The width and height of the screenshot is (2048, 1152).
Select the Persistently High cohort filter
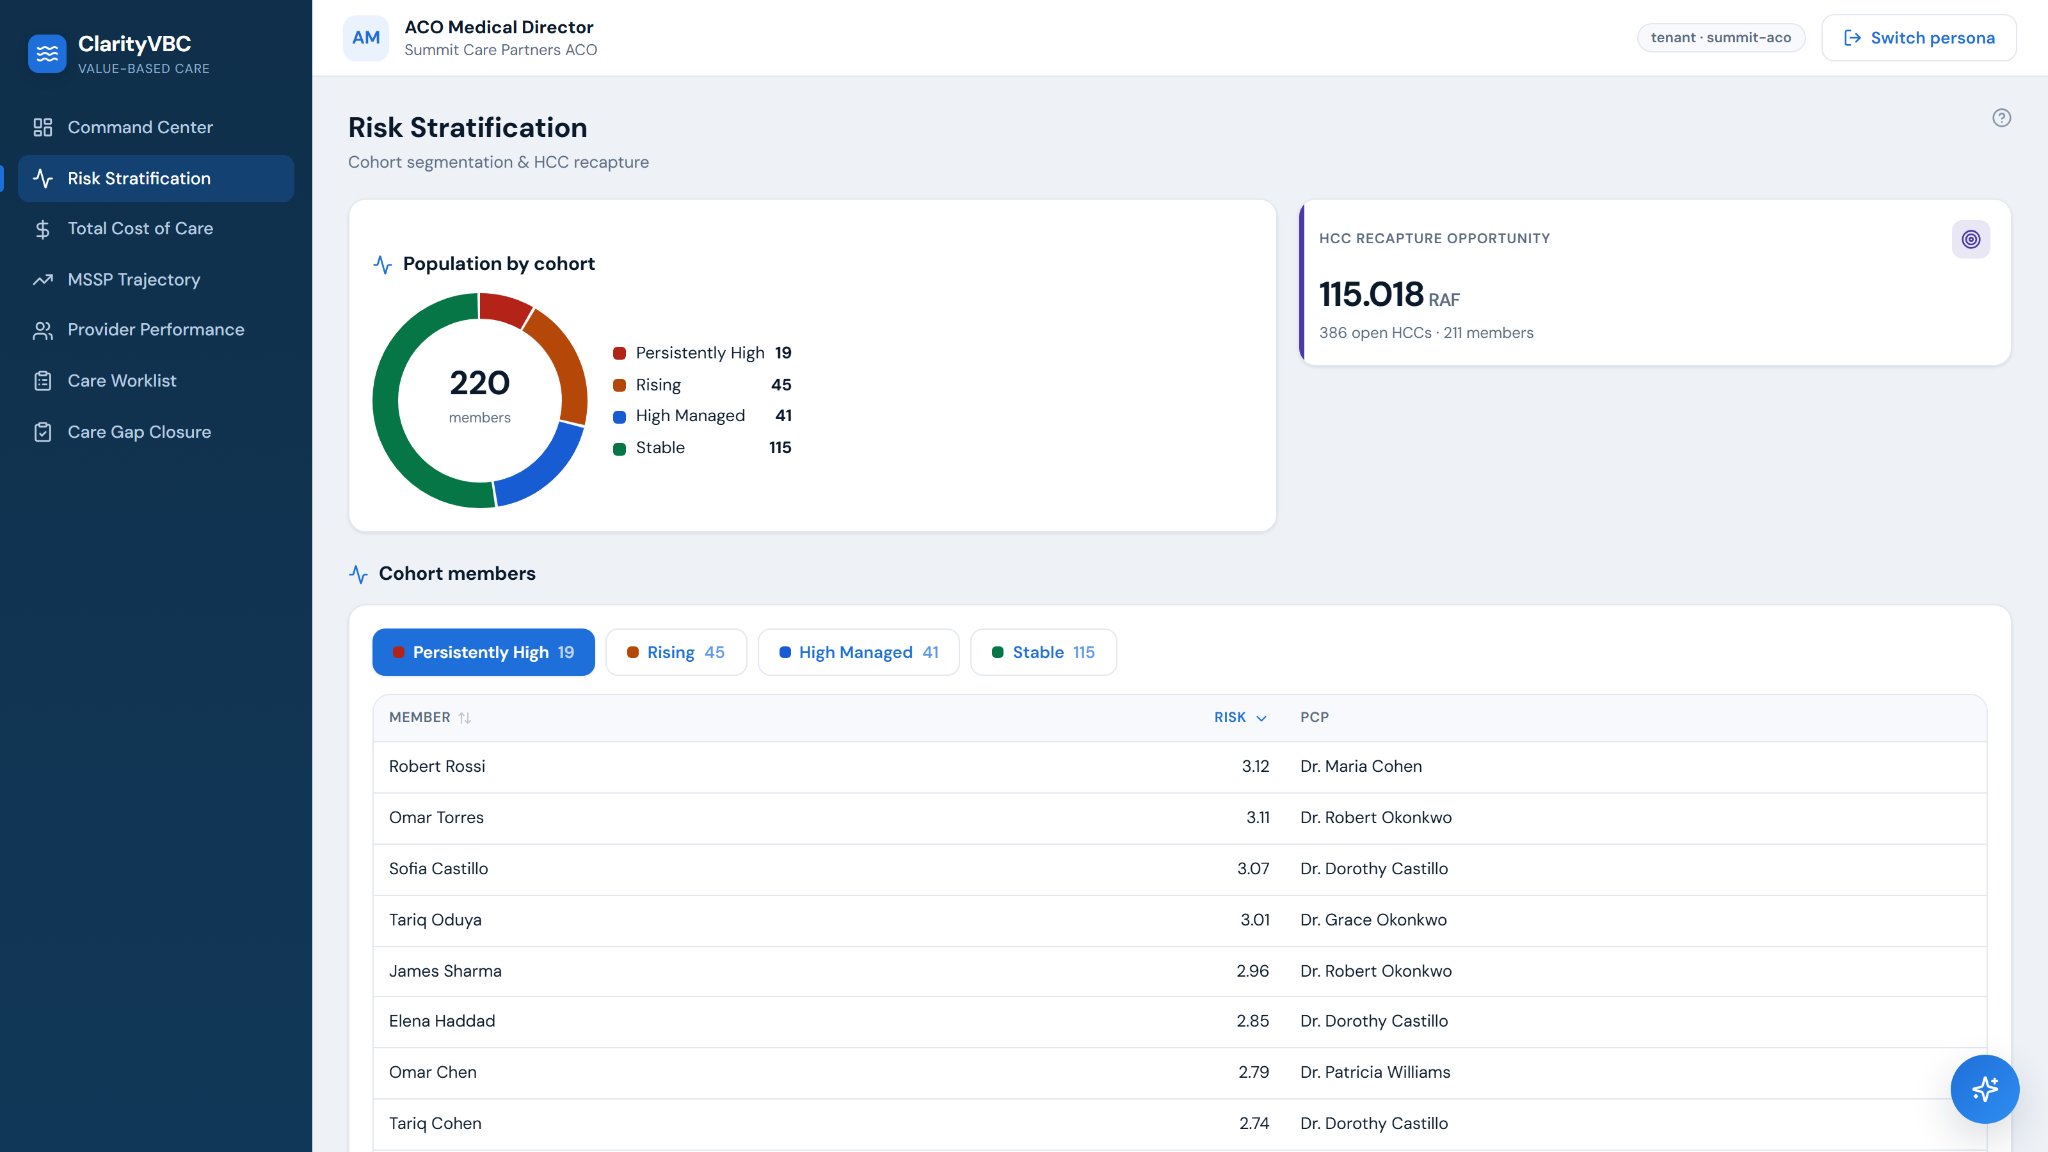coord(483,652)
